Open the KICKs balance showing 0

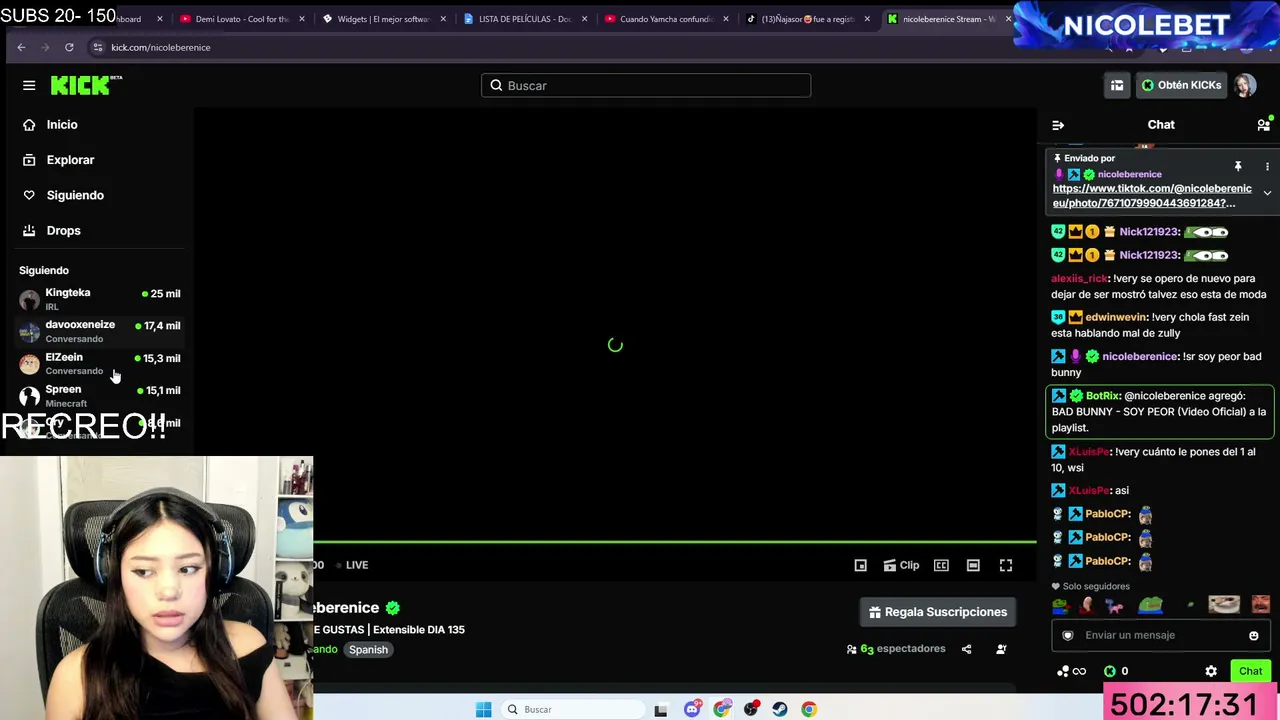[1116, 671]
